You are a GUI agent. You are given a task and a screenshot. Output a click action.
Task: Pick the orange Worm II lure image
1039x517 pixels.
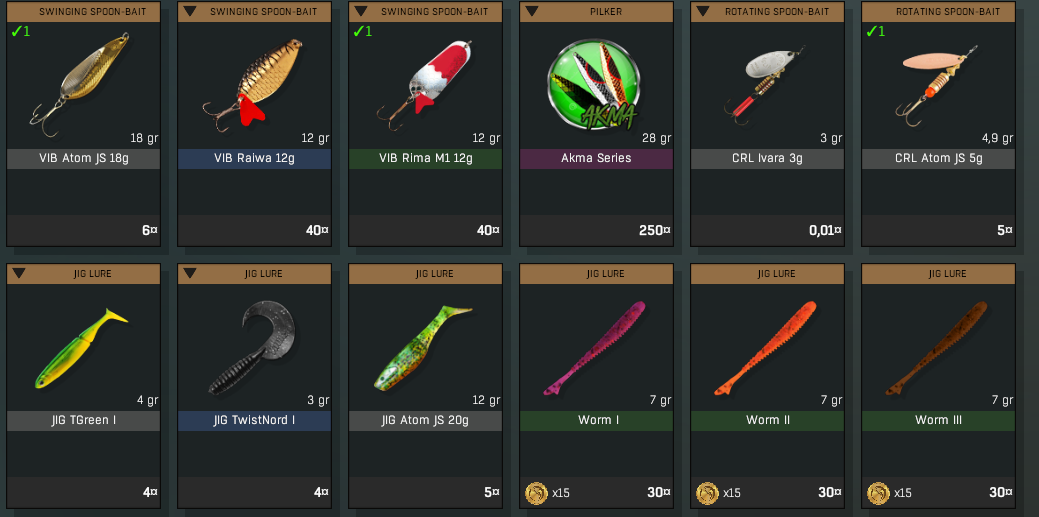(x=765, y=348)
